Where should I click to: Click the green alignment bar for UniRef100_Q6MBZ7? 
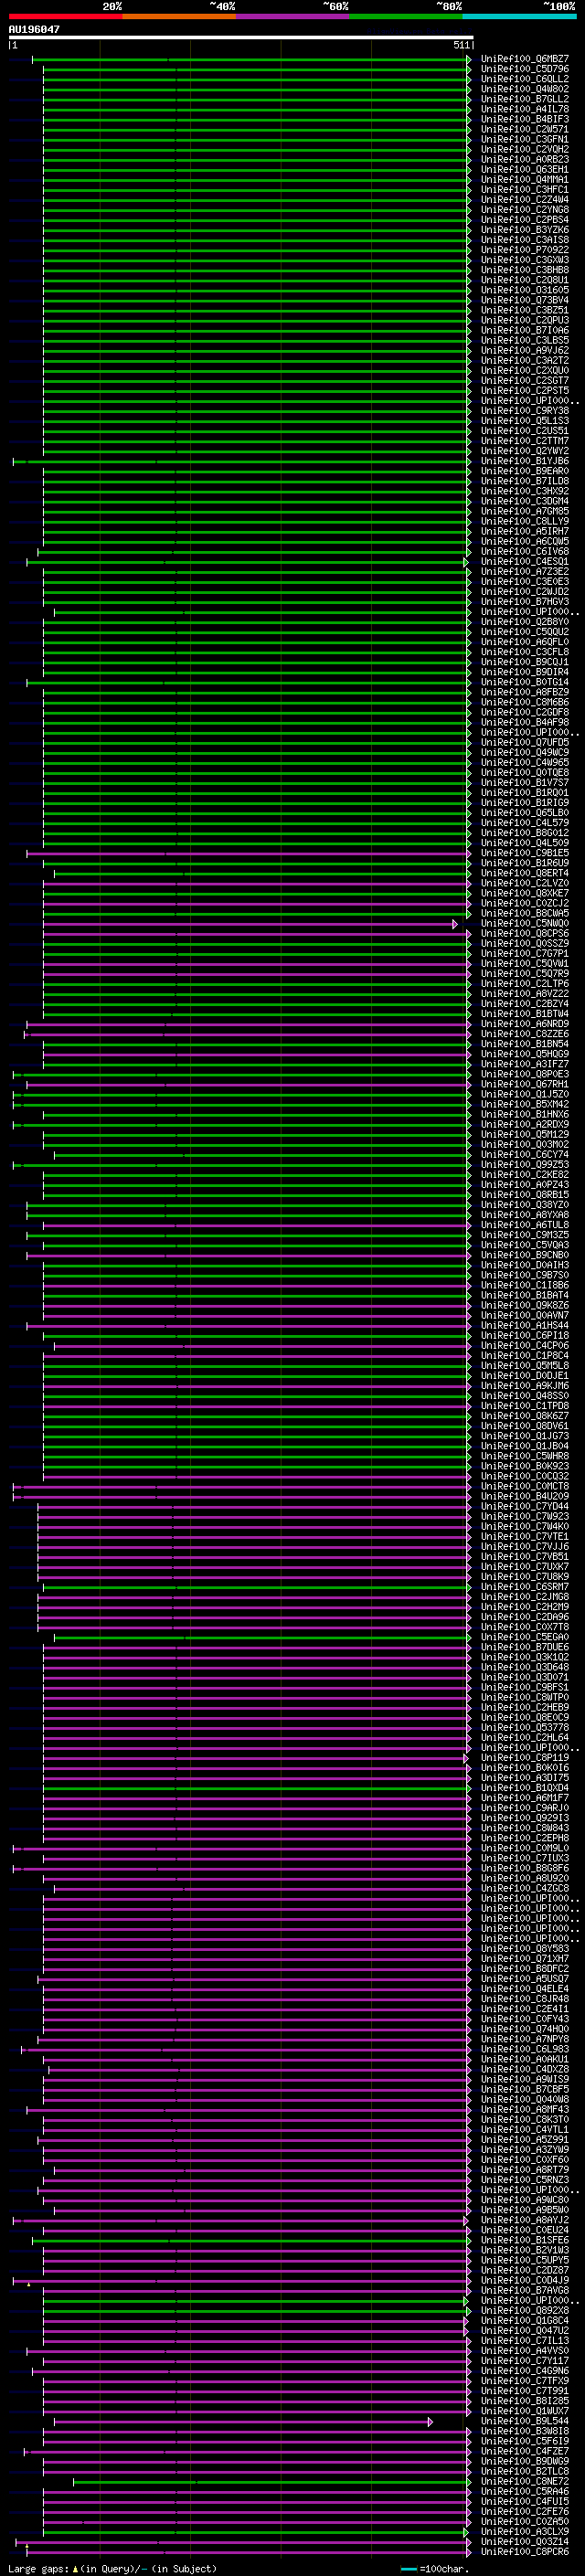pos(251,59)
